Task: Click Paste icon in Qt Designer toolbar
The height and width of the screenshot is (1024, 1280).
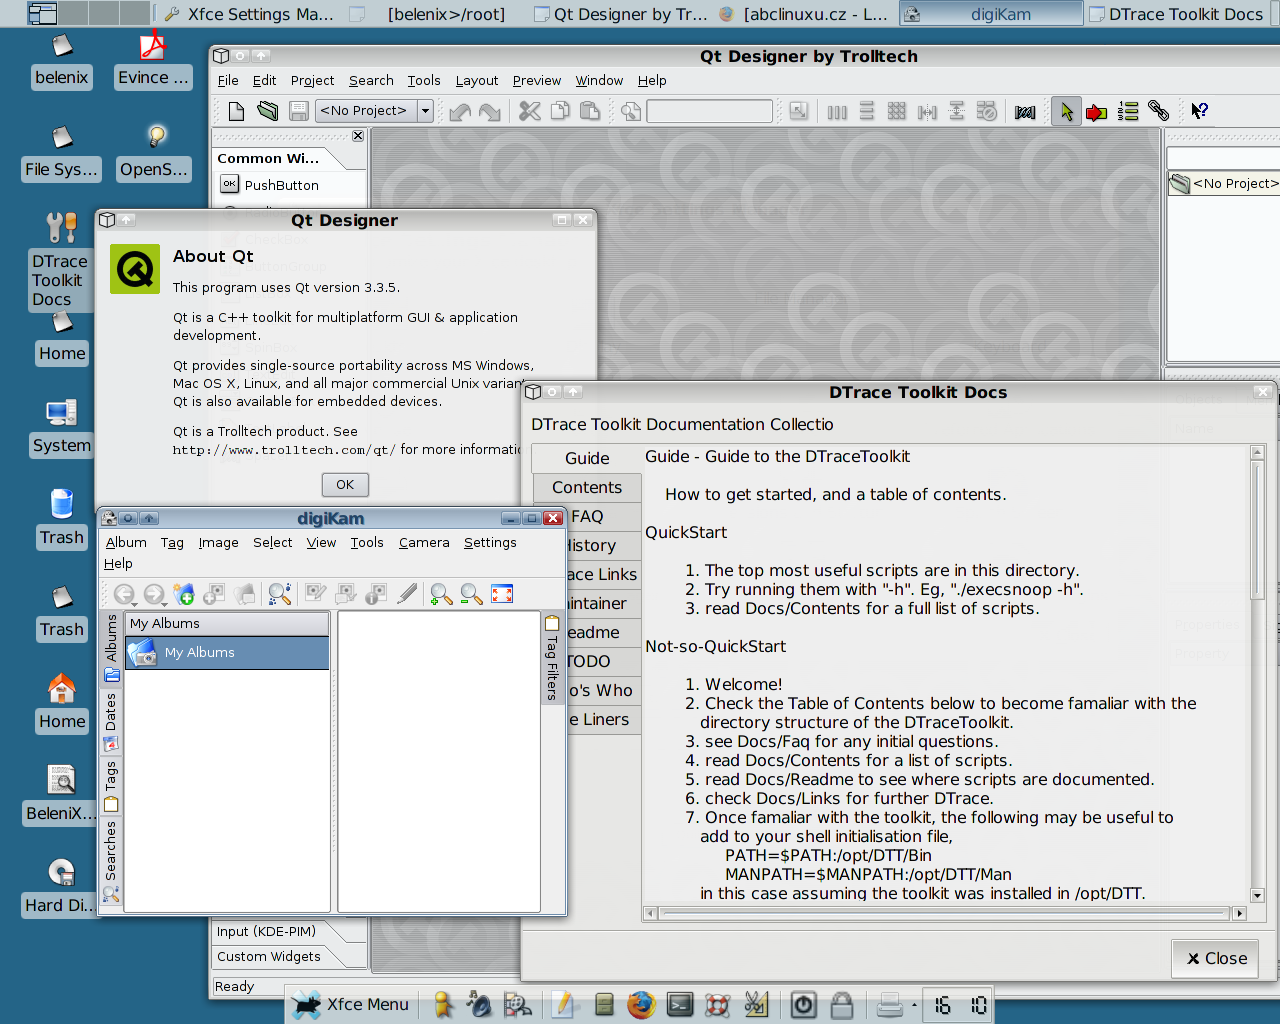Action: 590,111
